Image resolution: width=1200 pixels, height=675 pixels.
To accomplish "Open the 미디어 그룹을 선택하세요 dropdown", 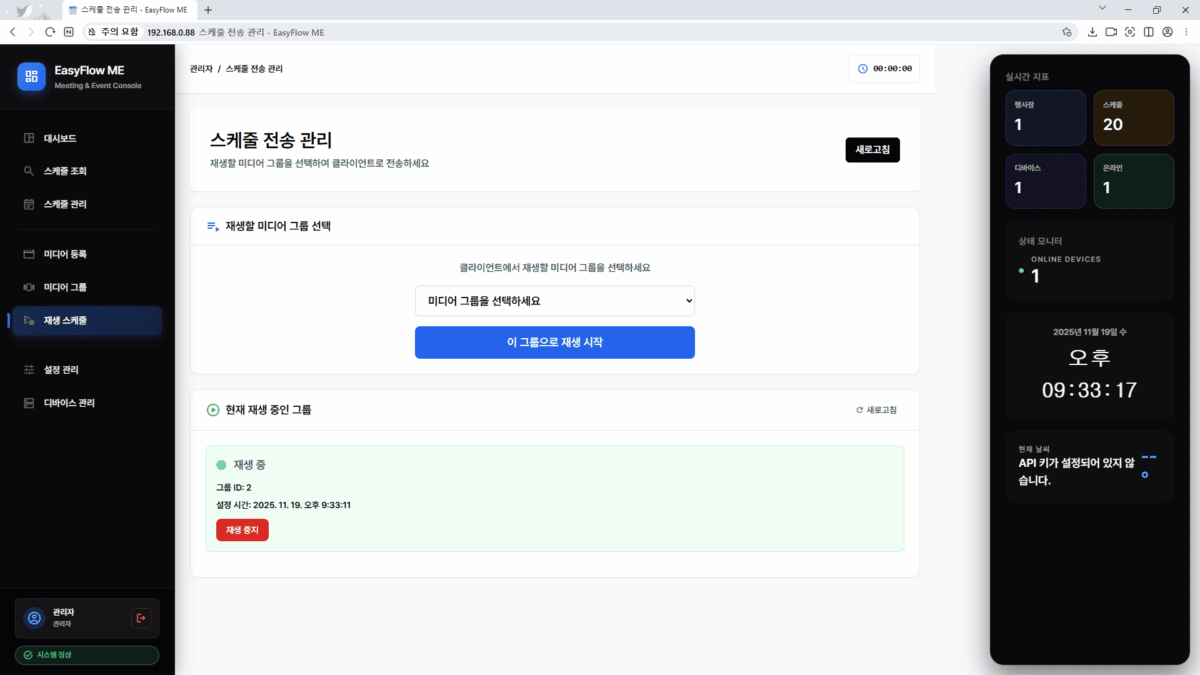I will click(554, 300).
